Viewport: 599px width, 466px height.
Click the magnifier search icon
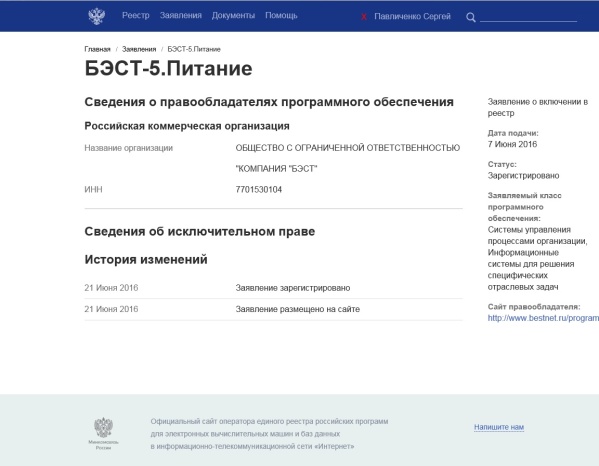471,17
